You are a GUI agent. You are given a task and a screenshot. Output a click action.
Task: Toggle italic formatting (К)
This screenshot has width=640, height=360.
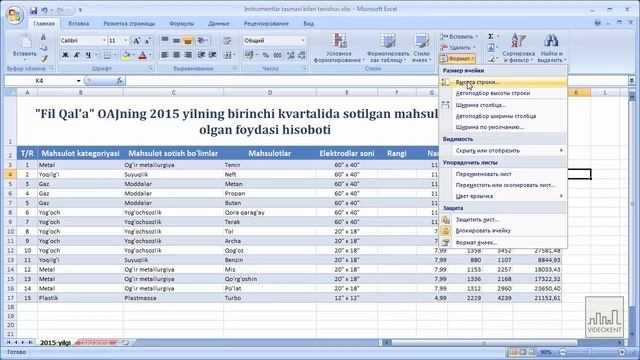coord(76,55)
